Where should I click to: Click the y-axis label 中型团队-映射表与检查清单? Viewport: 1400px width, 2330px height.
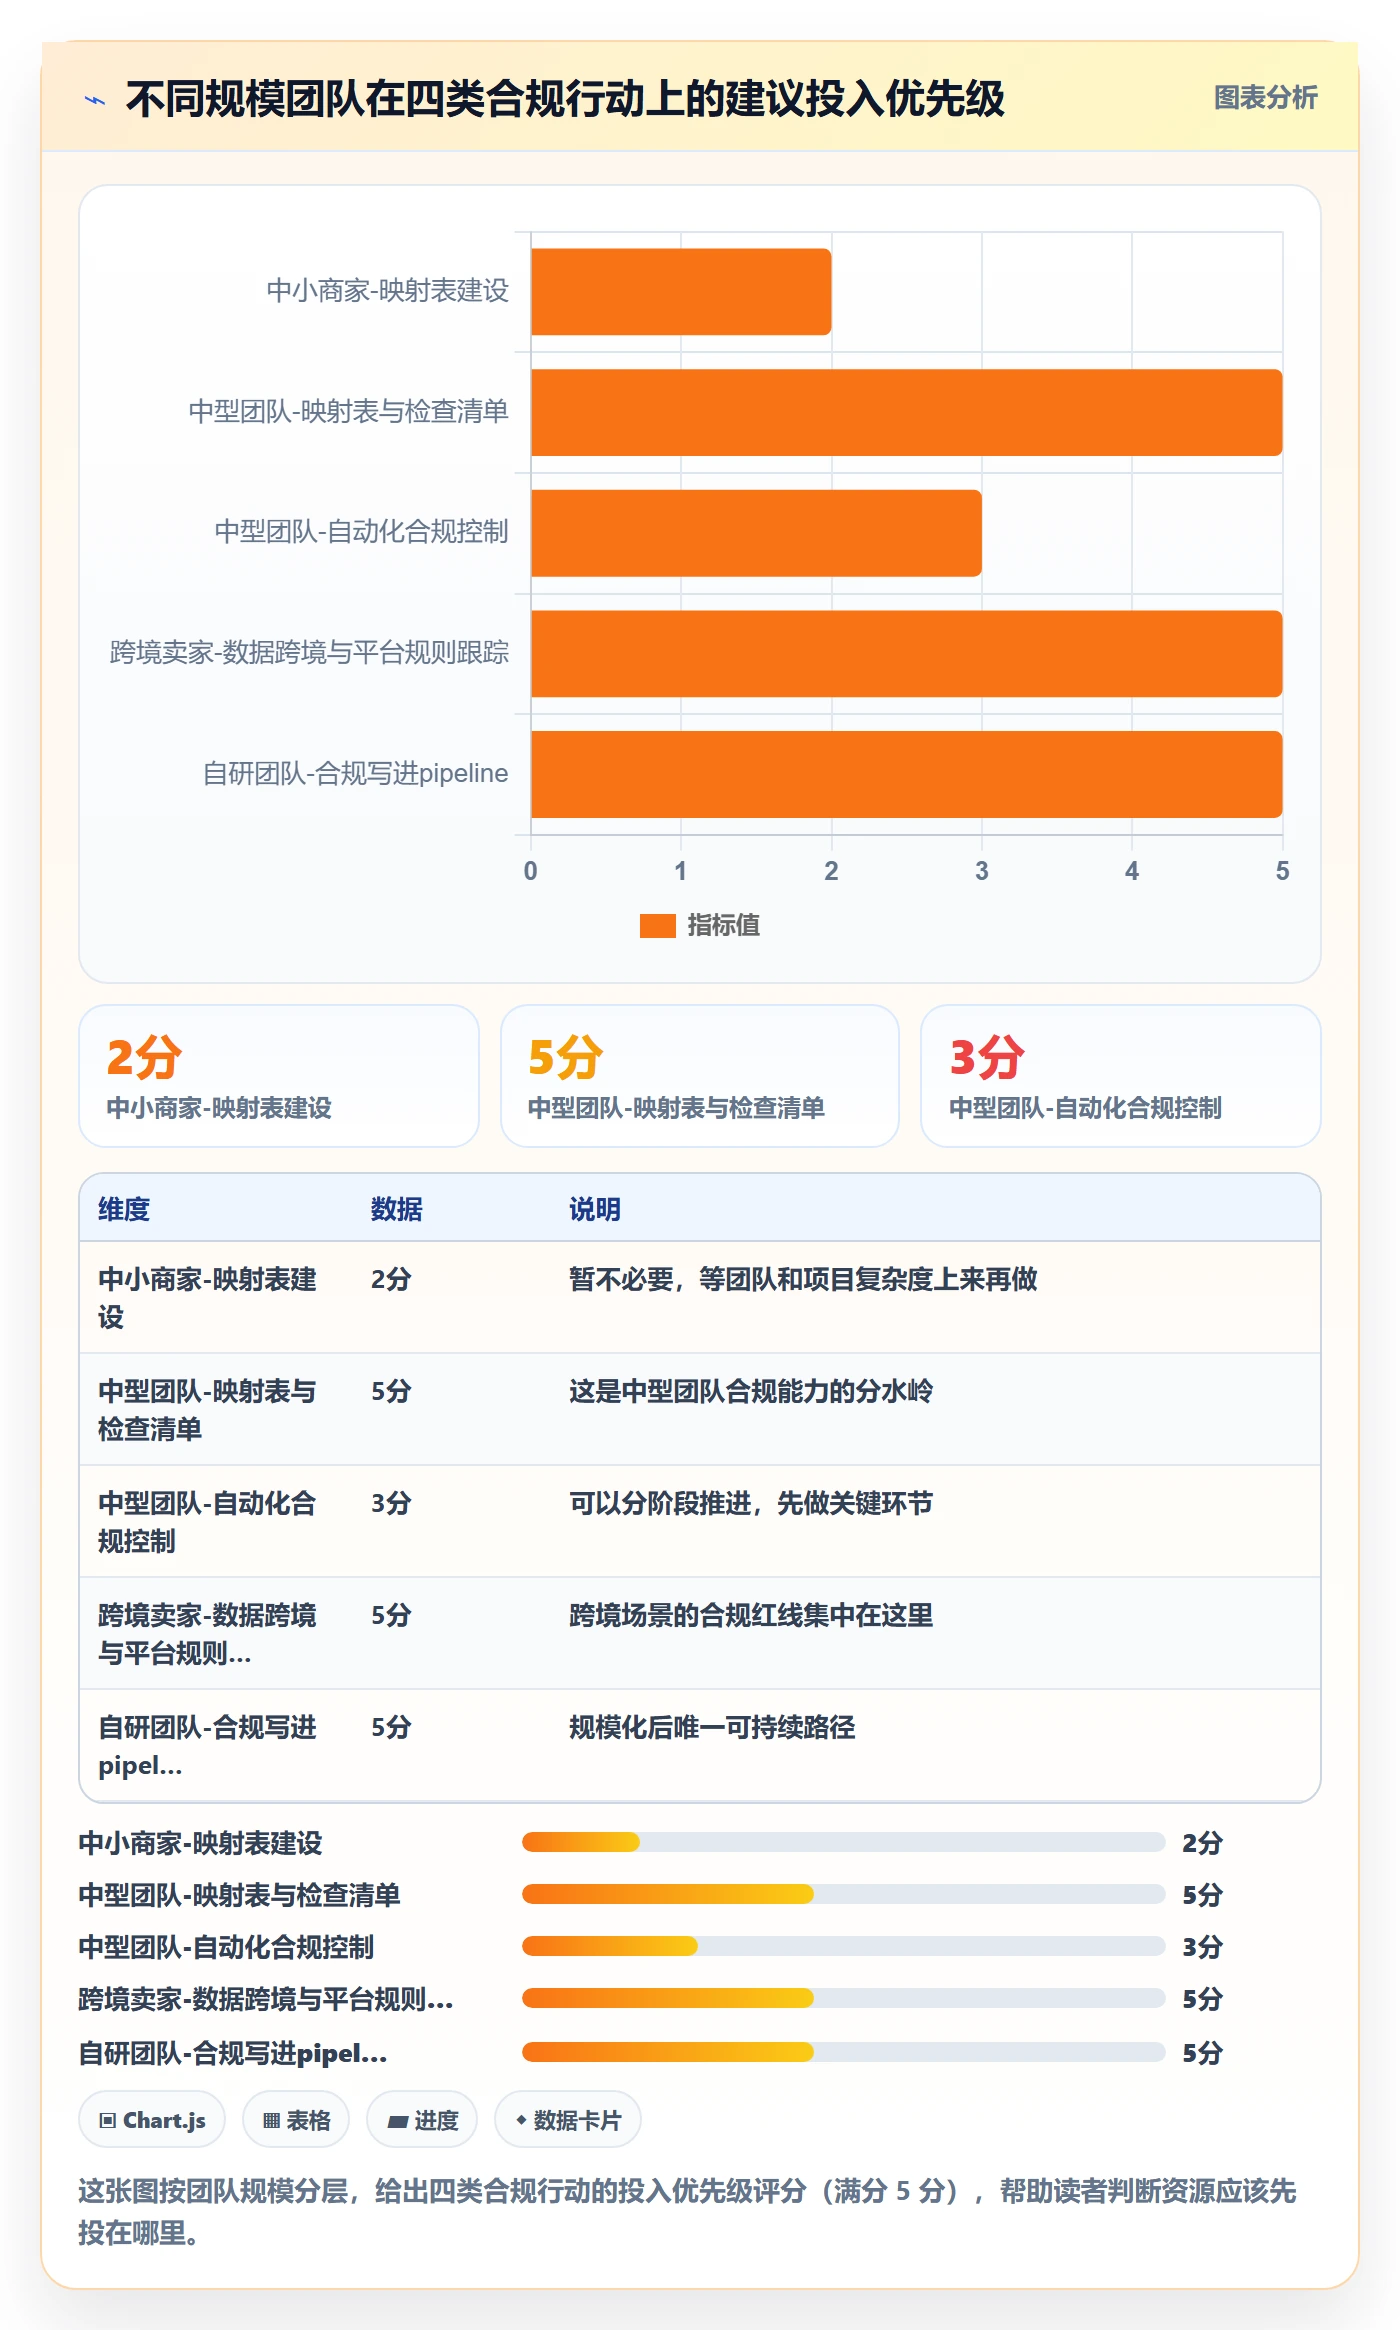[x=348, y=412]
